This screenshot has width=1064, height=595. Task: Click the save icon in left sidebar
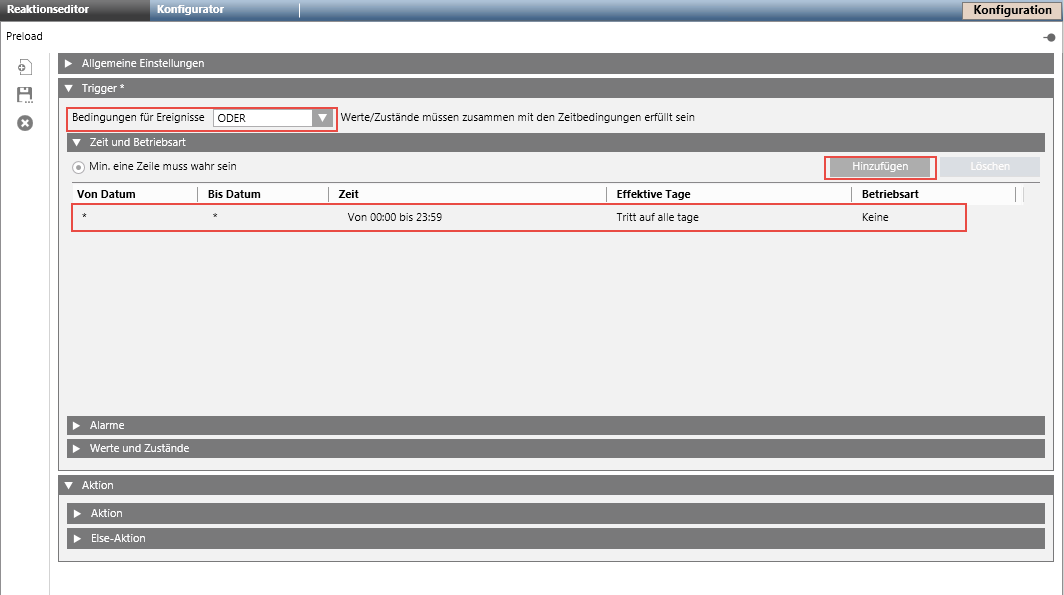(x=25, y=95)
